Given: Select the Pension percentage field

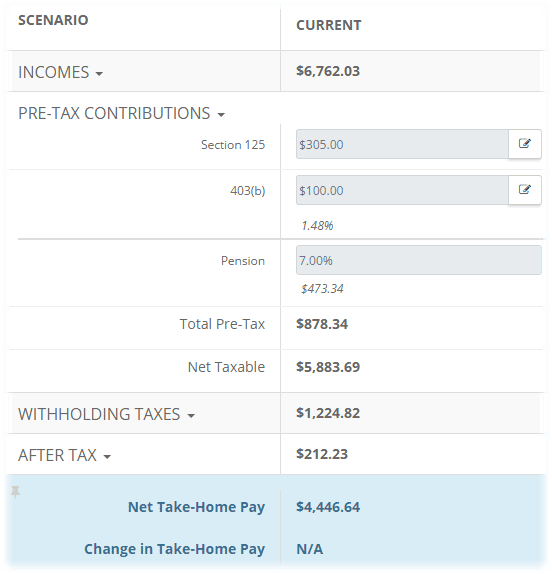Looking at the screenshot, I should pyautogui.click(x=419, y=260).
